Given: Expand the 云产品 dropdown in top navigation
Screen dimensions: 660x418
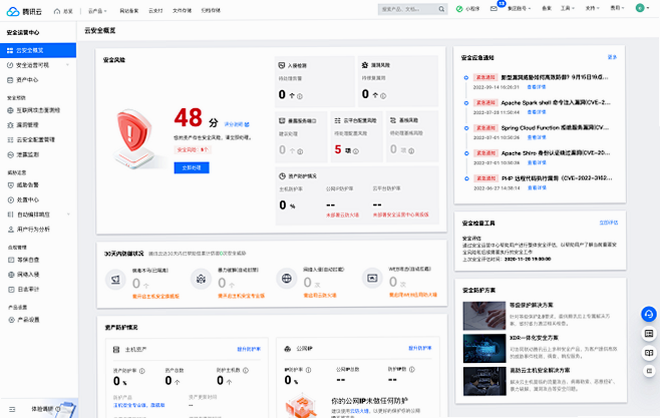Looking at the screenshot, I should tap(98, 11).
